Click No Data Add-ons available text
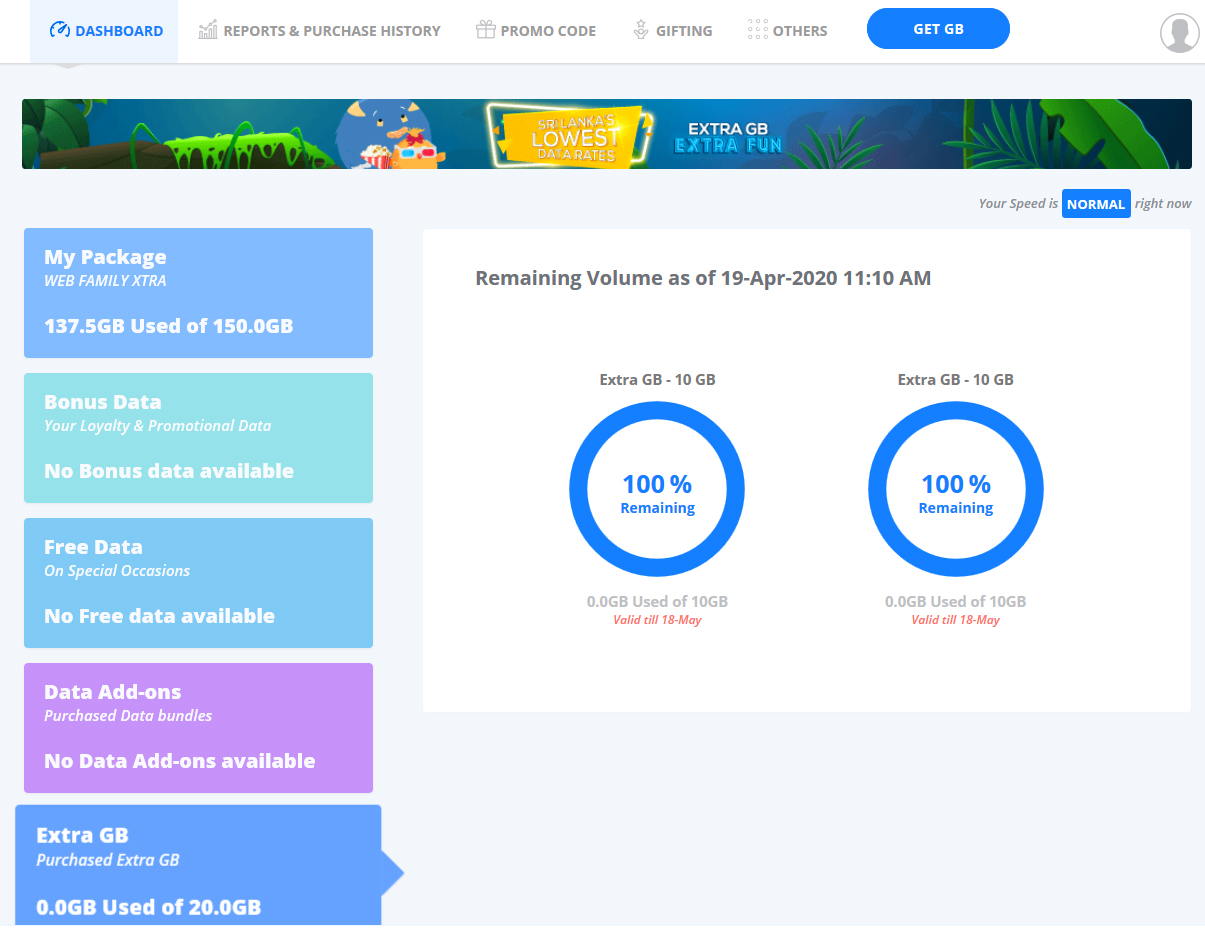Screen dimensions: 1205x951 (180, 761)
